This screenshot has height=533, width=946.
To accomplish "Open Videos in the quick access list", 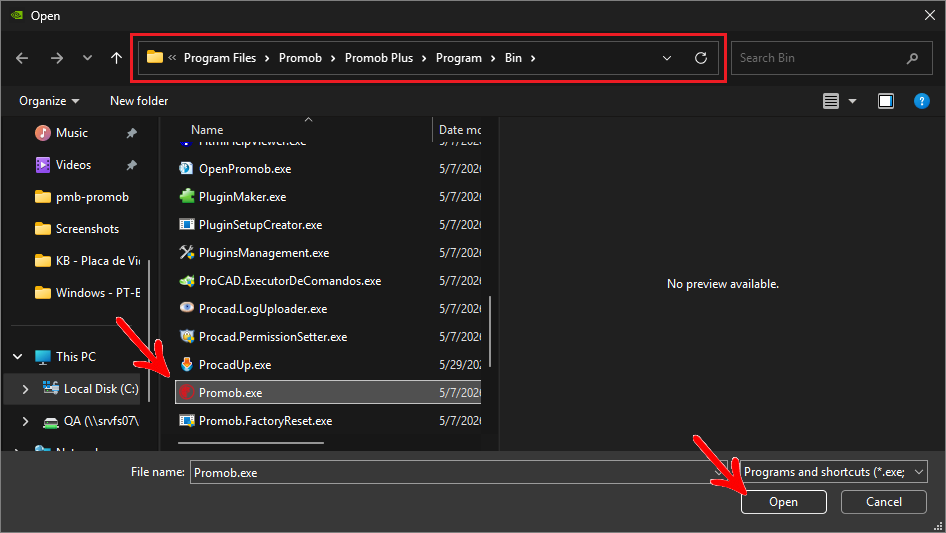I will 73,165.
